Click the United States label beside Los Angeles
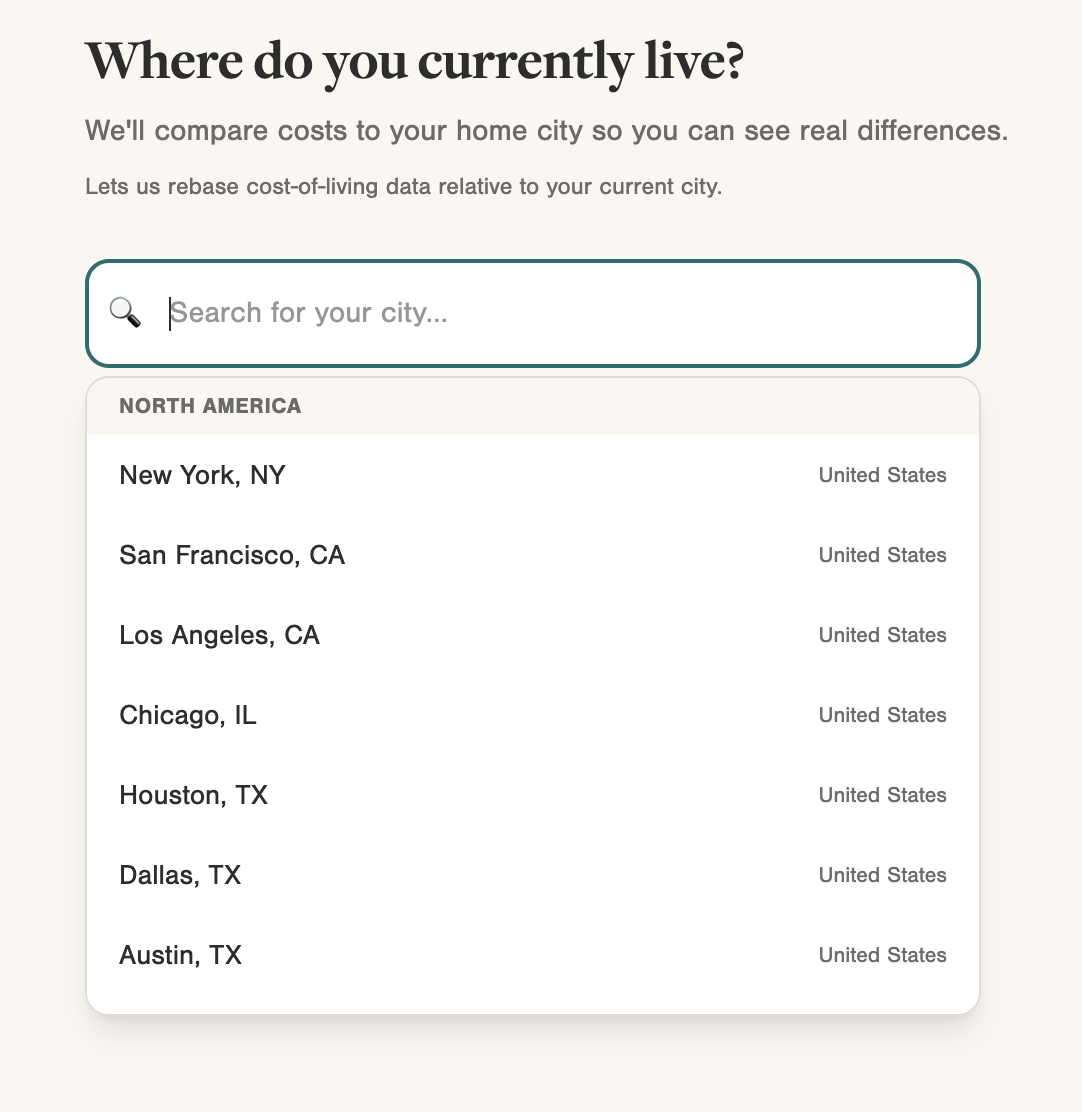 [882, 635]
